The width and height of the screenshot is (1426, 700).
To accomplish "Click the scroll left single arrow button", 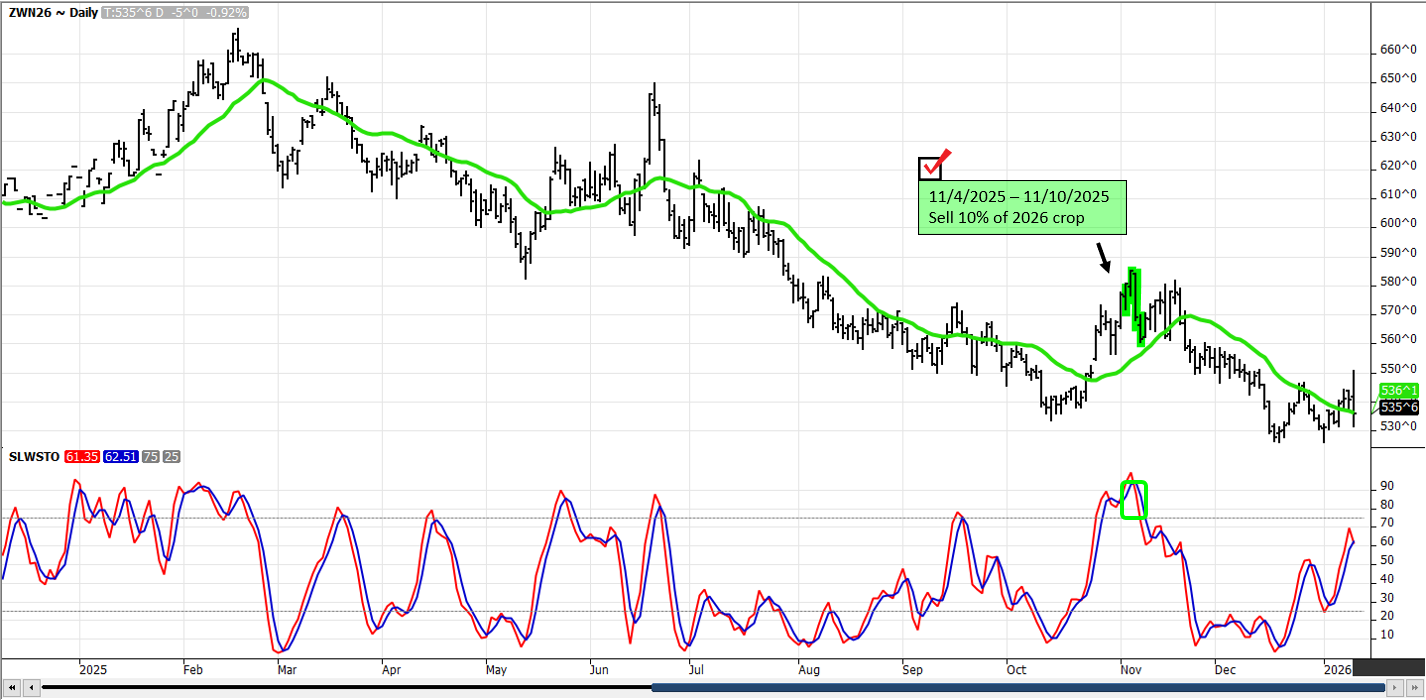I will tap(30, 688).
